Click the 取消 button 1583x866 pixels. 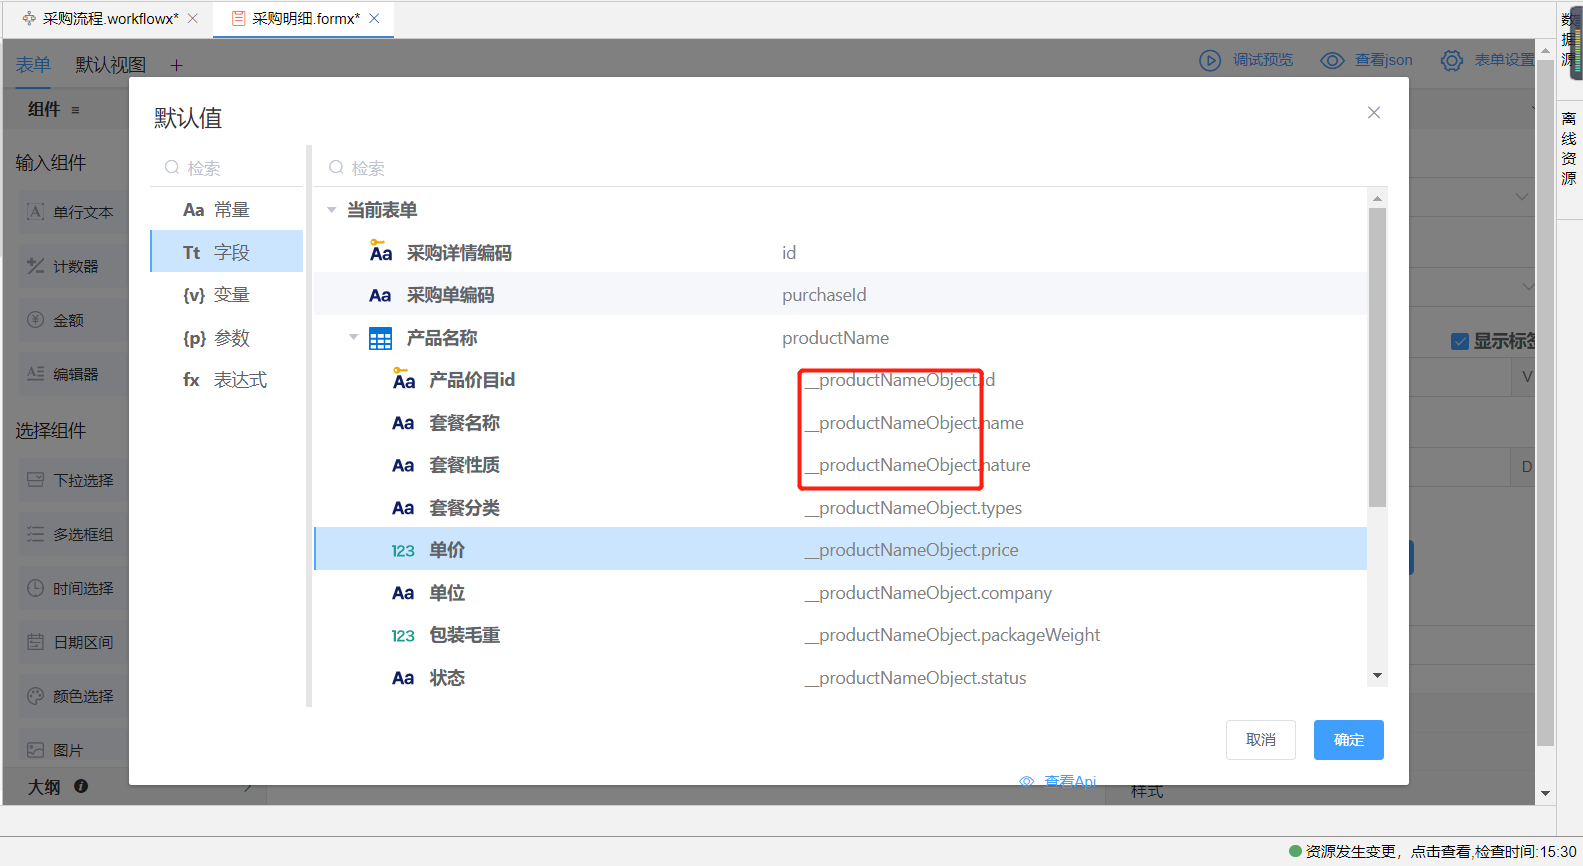pyautogui.click(x=1260, y=740)
